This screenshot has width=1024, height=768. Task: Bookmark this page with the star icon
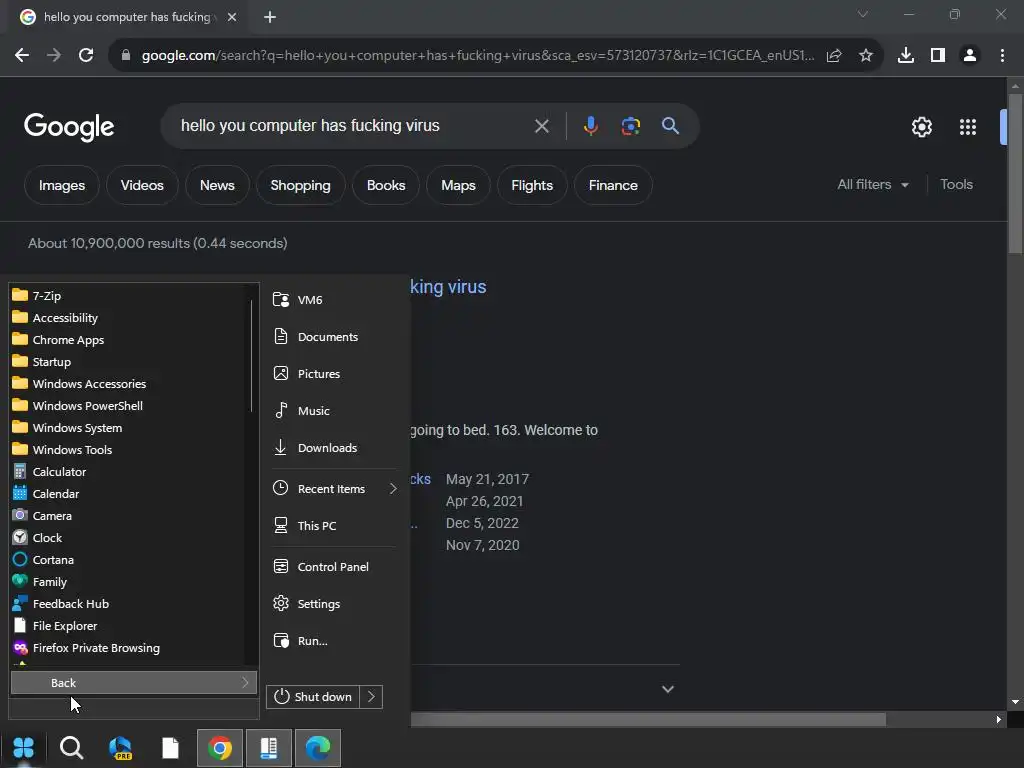coord(866,56)
